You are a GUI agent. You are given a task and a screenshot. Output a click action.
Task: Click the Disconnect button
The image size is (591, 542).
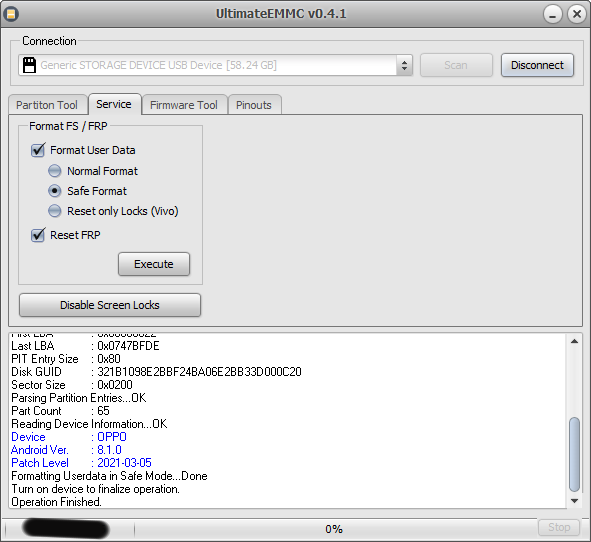[537, 65]
